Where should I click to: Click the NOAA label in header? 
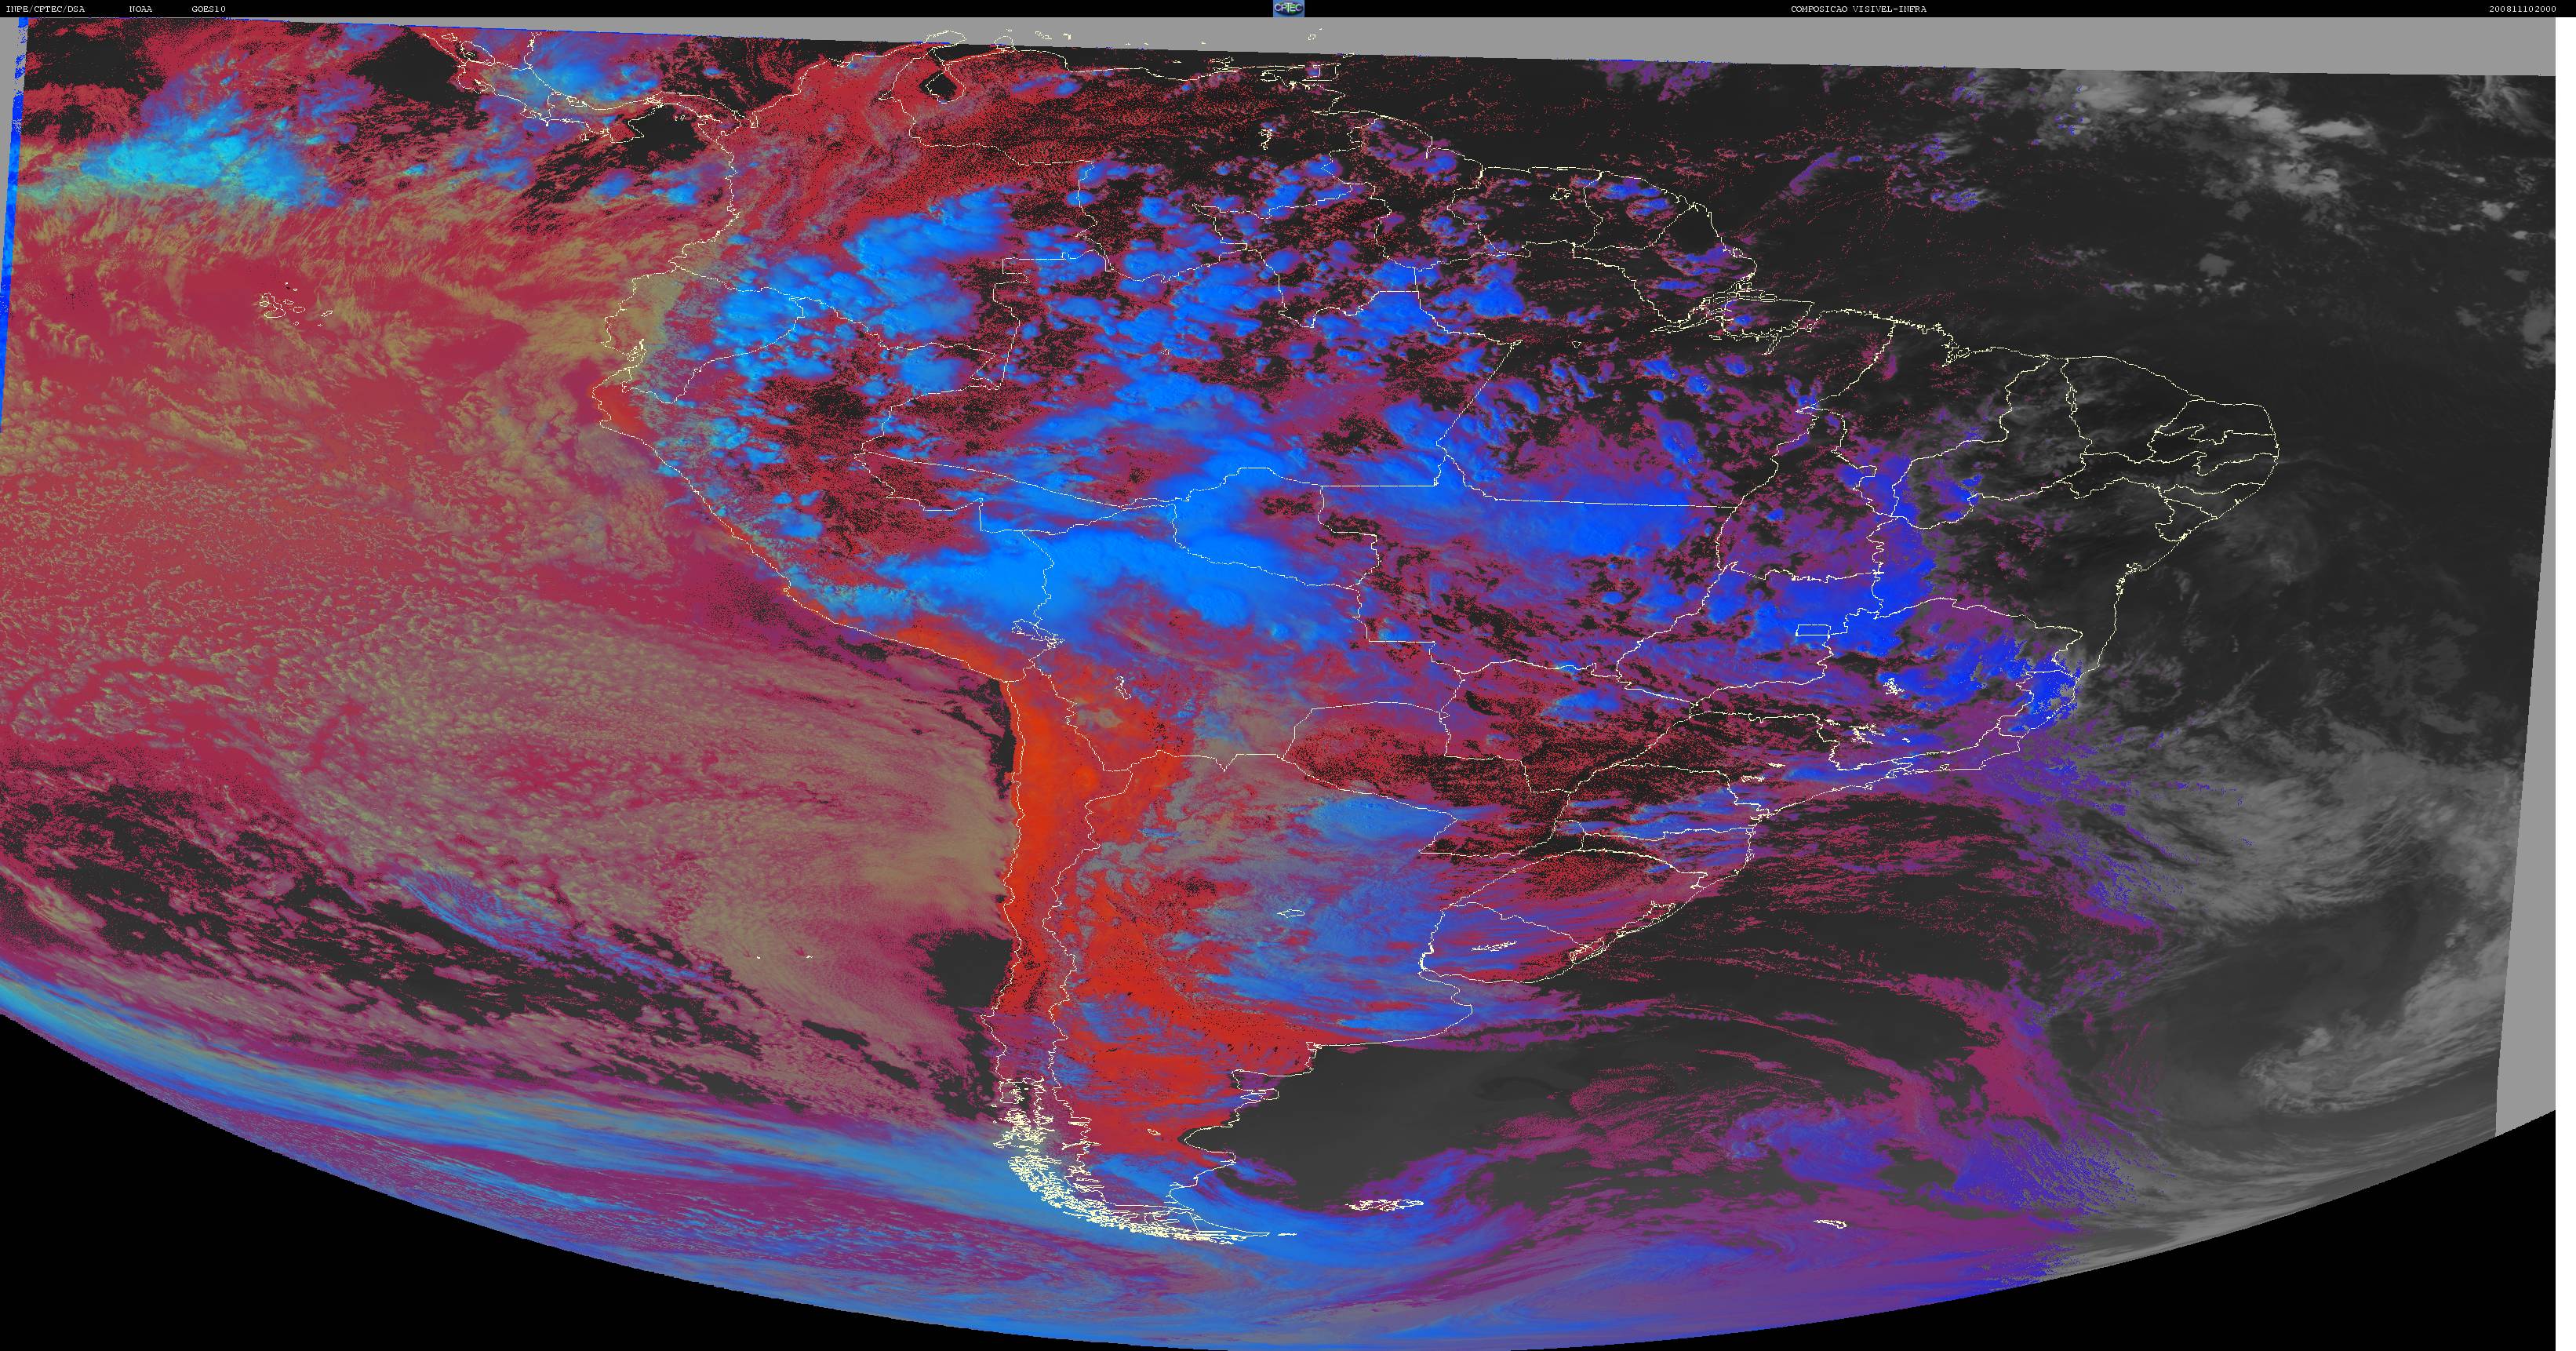pyautogui.click(x=141, y=9)
